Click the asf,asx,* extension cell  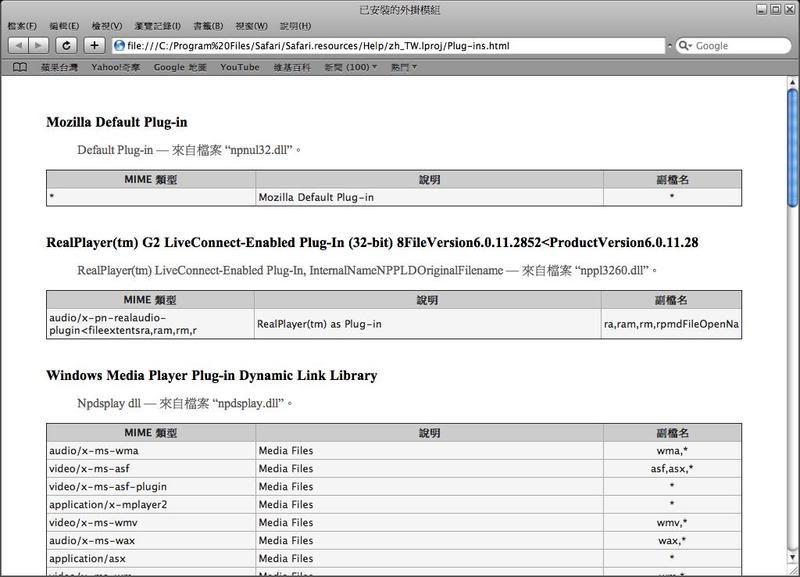click(672, 468)
